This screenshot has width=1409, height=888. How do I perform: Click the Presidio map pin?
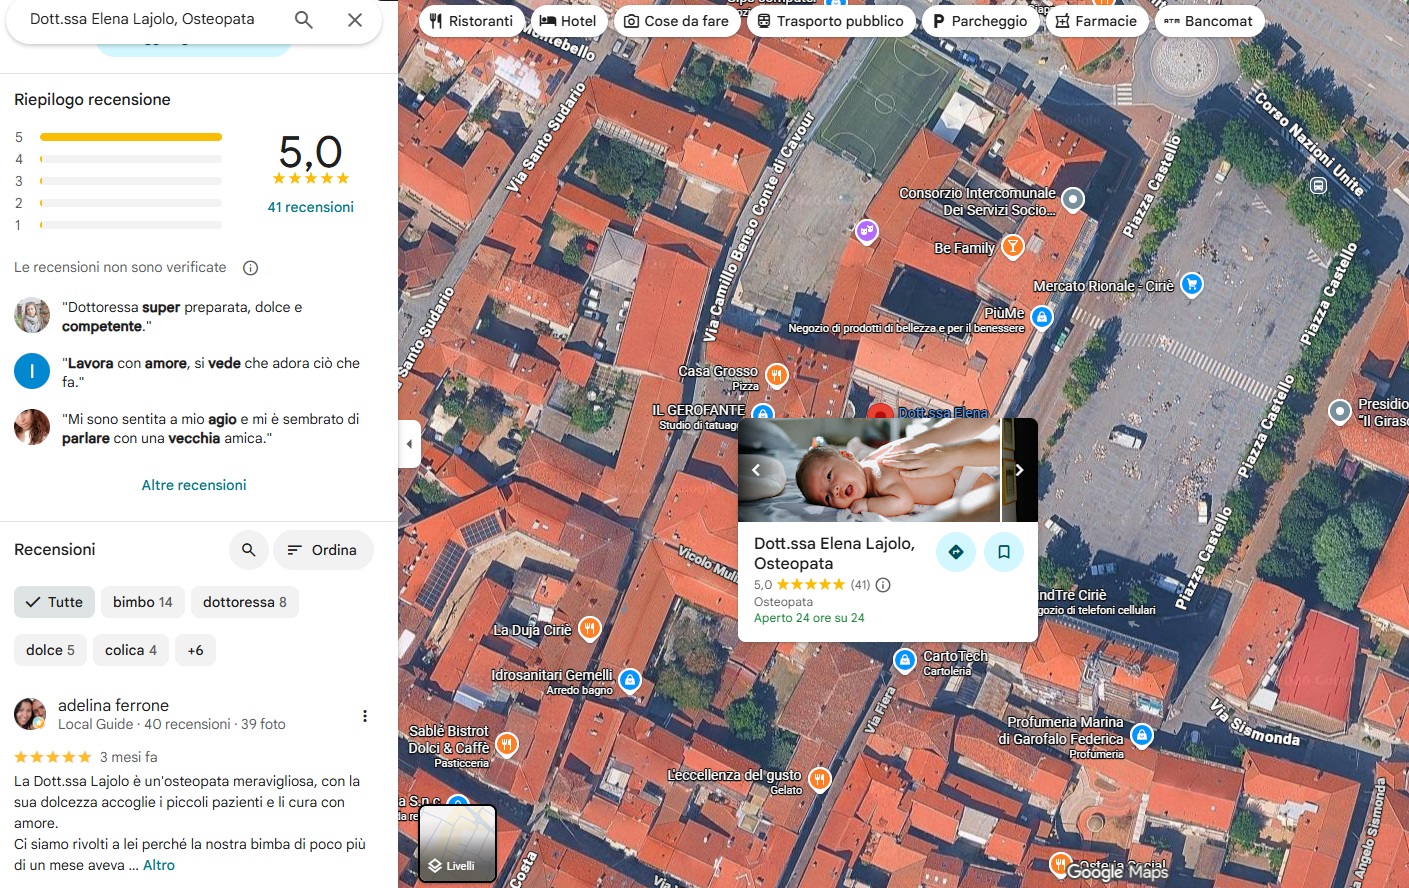coord(1340,411)
